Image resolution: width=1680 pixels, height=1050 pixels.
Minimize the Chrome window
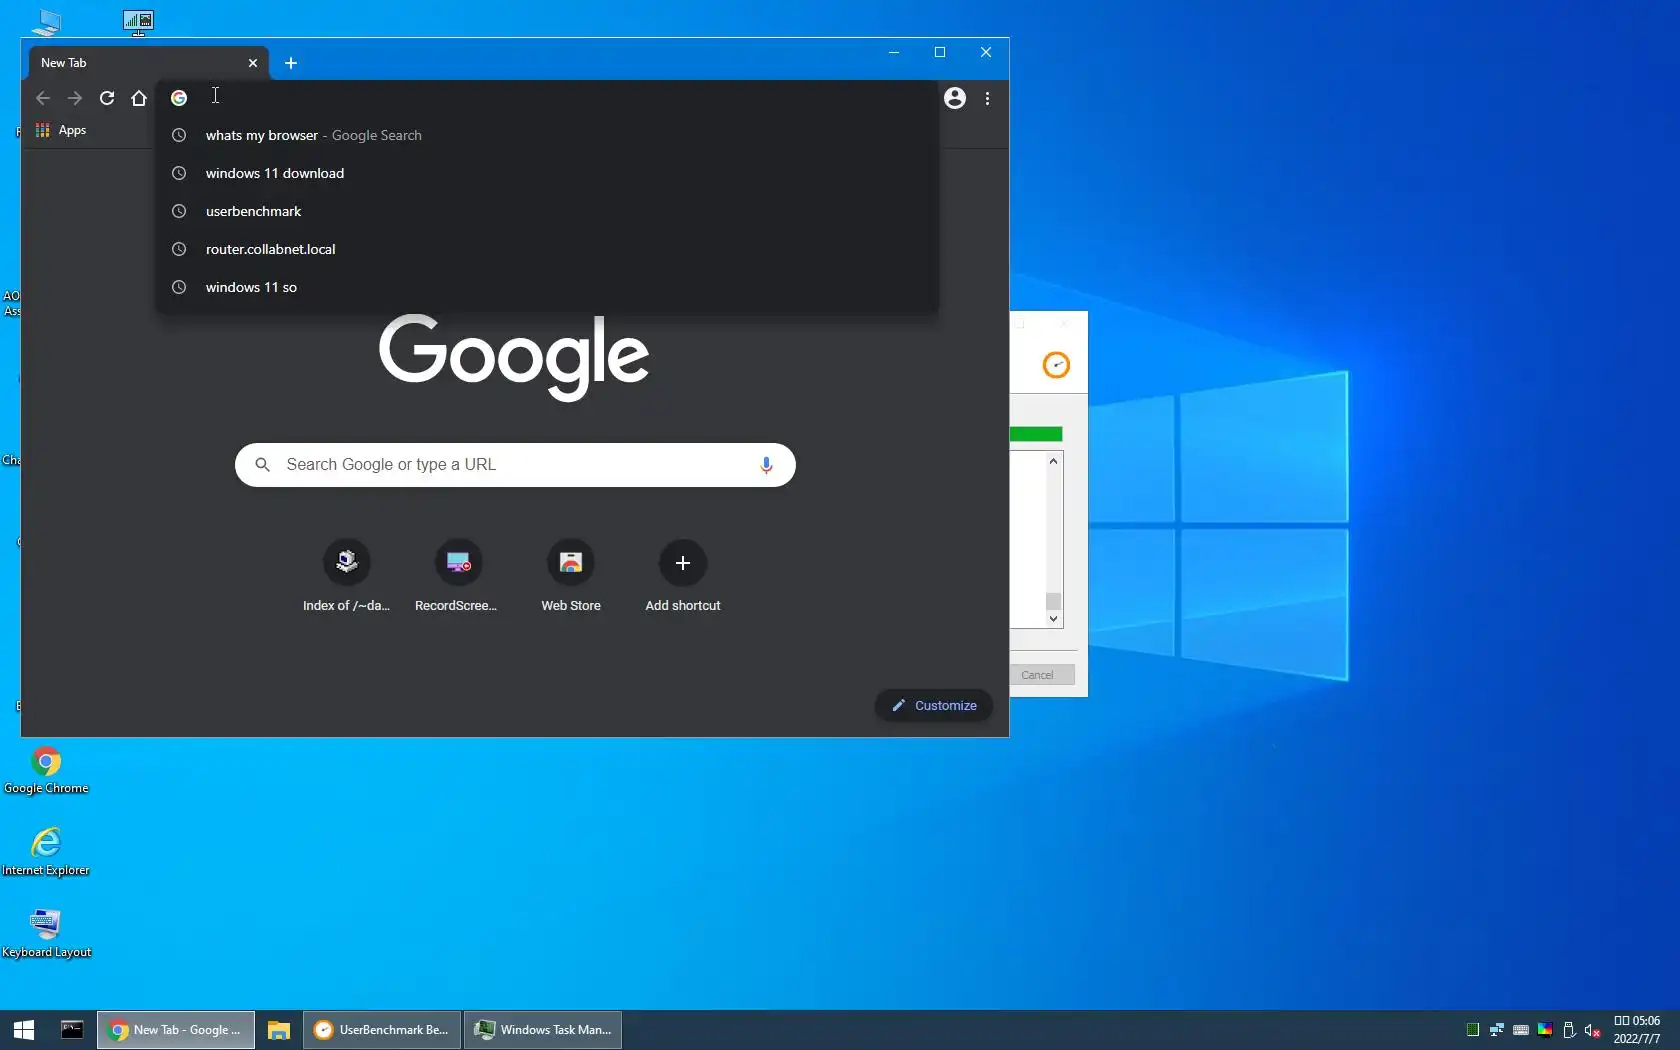894,52
